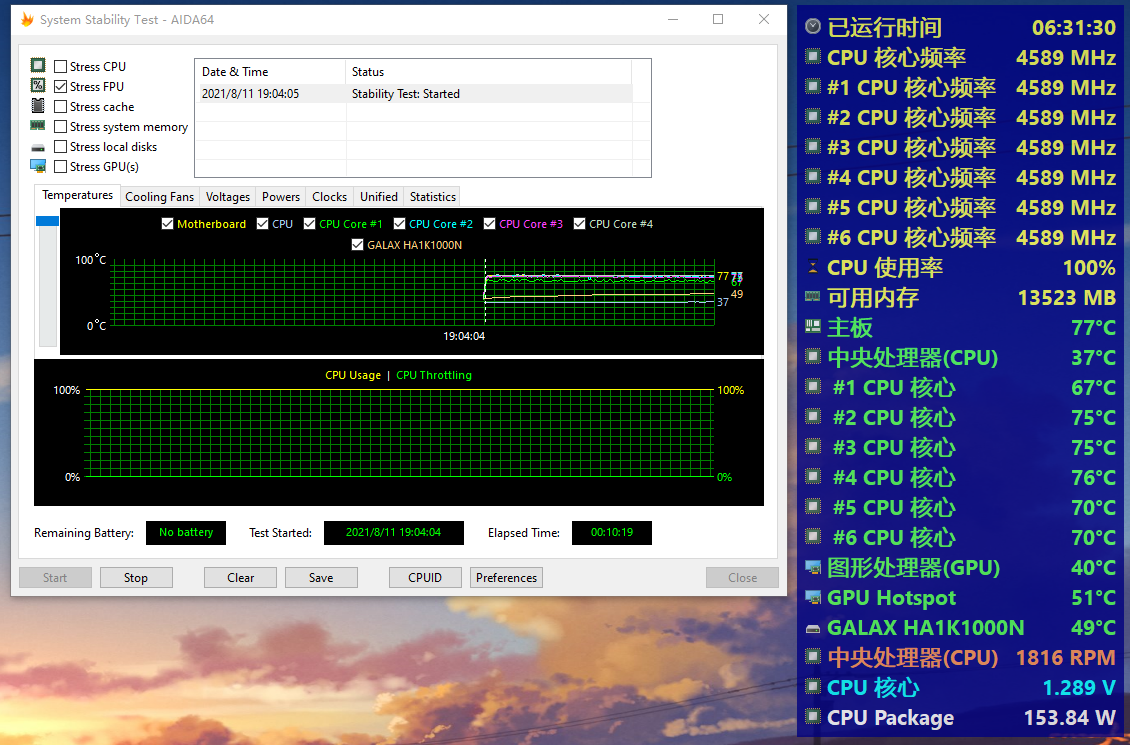Click the FPU percent icon beside Stress FPU
The image size is (1130, 745).
pyautogui.click(x=38, y=86)
